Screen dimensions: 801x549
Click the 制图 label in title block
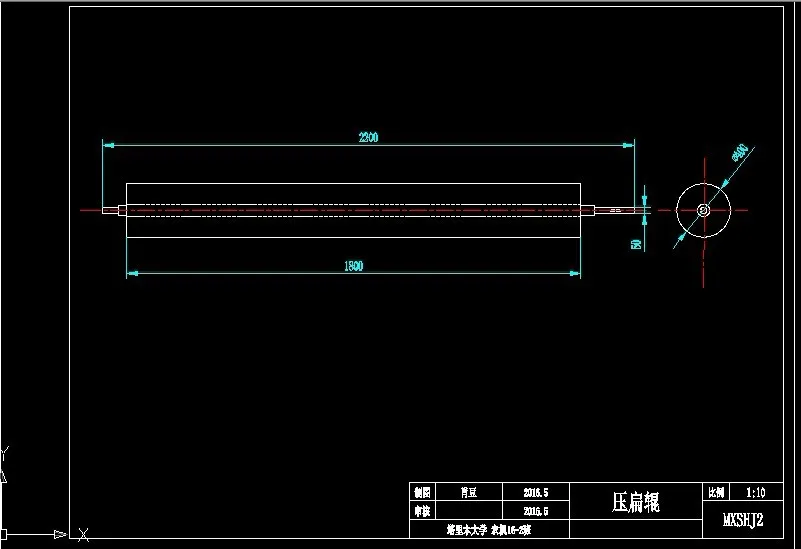coord(422,492)
